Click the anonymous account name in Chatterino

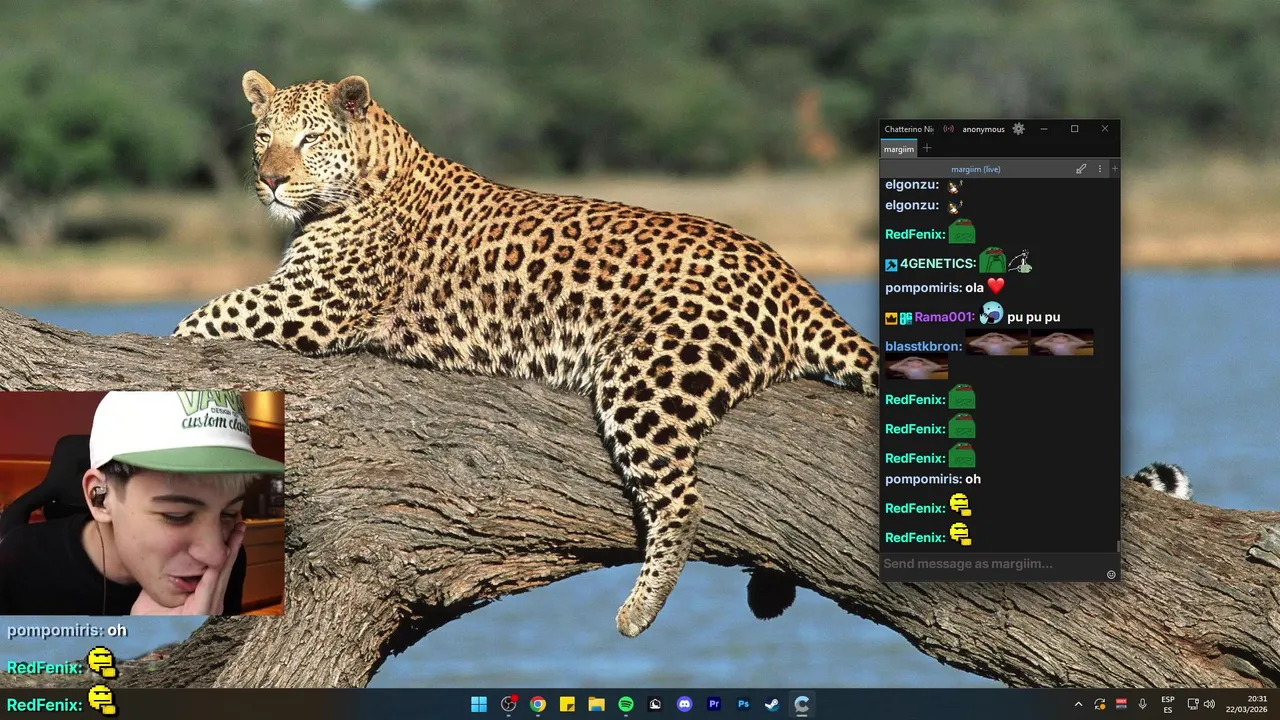(x=983, y=129)
